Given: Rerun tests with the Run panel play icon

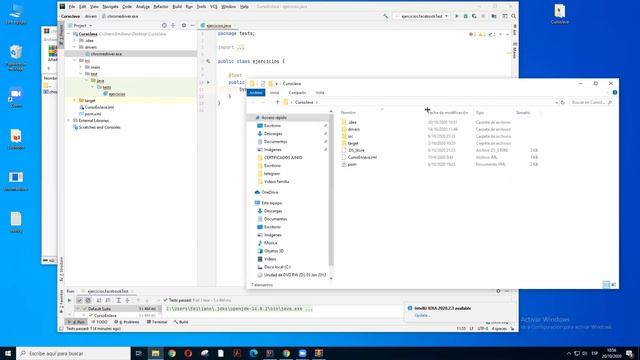Looking at the screenshot, I should (69, 300).
